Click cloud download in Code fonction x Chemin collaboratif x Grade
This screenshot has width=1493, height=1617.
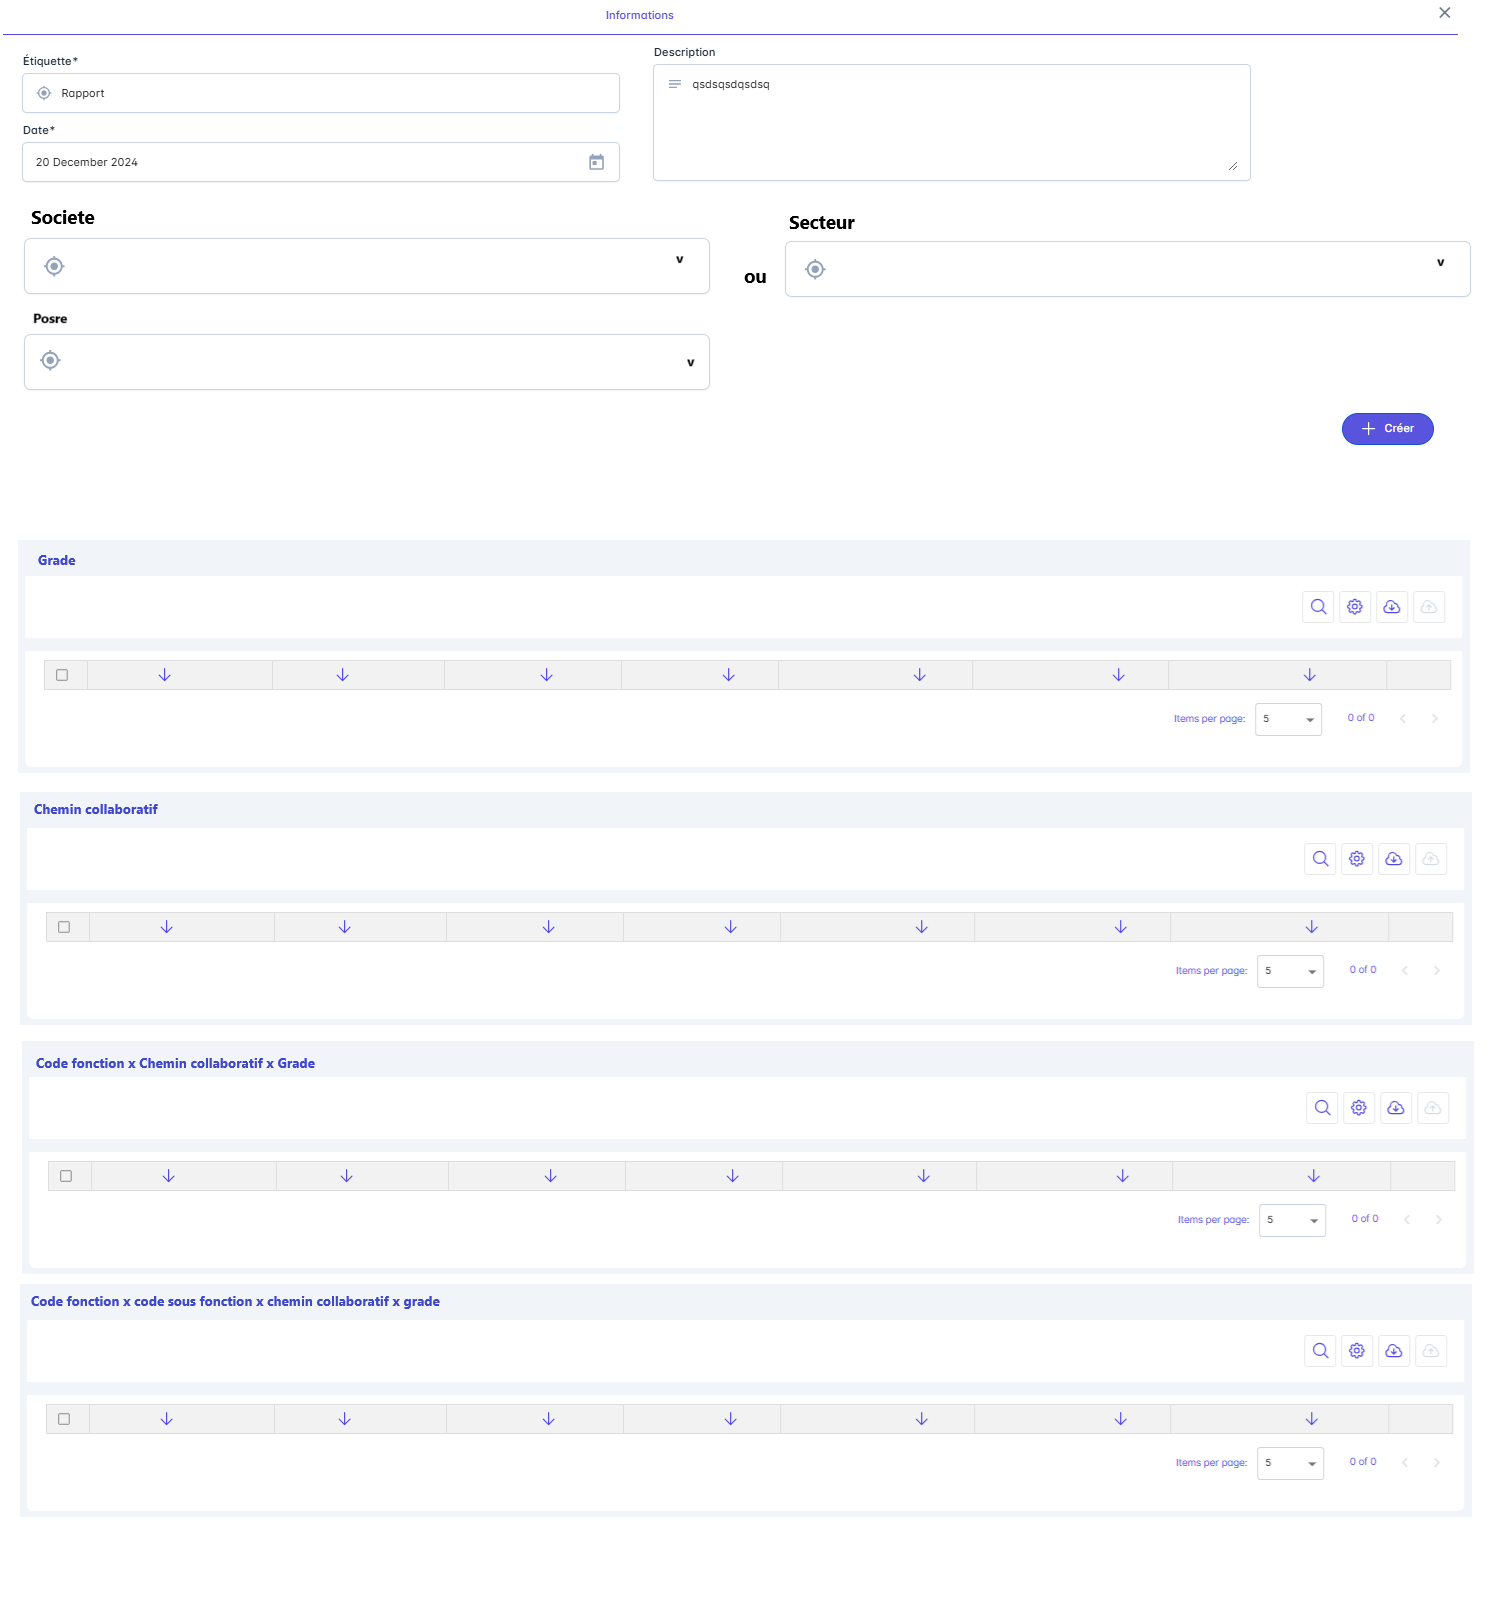pos(1395,1108)
